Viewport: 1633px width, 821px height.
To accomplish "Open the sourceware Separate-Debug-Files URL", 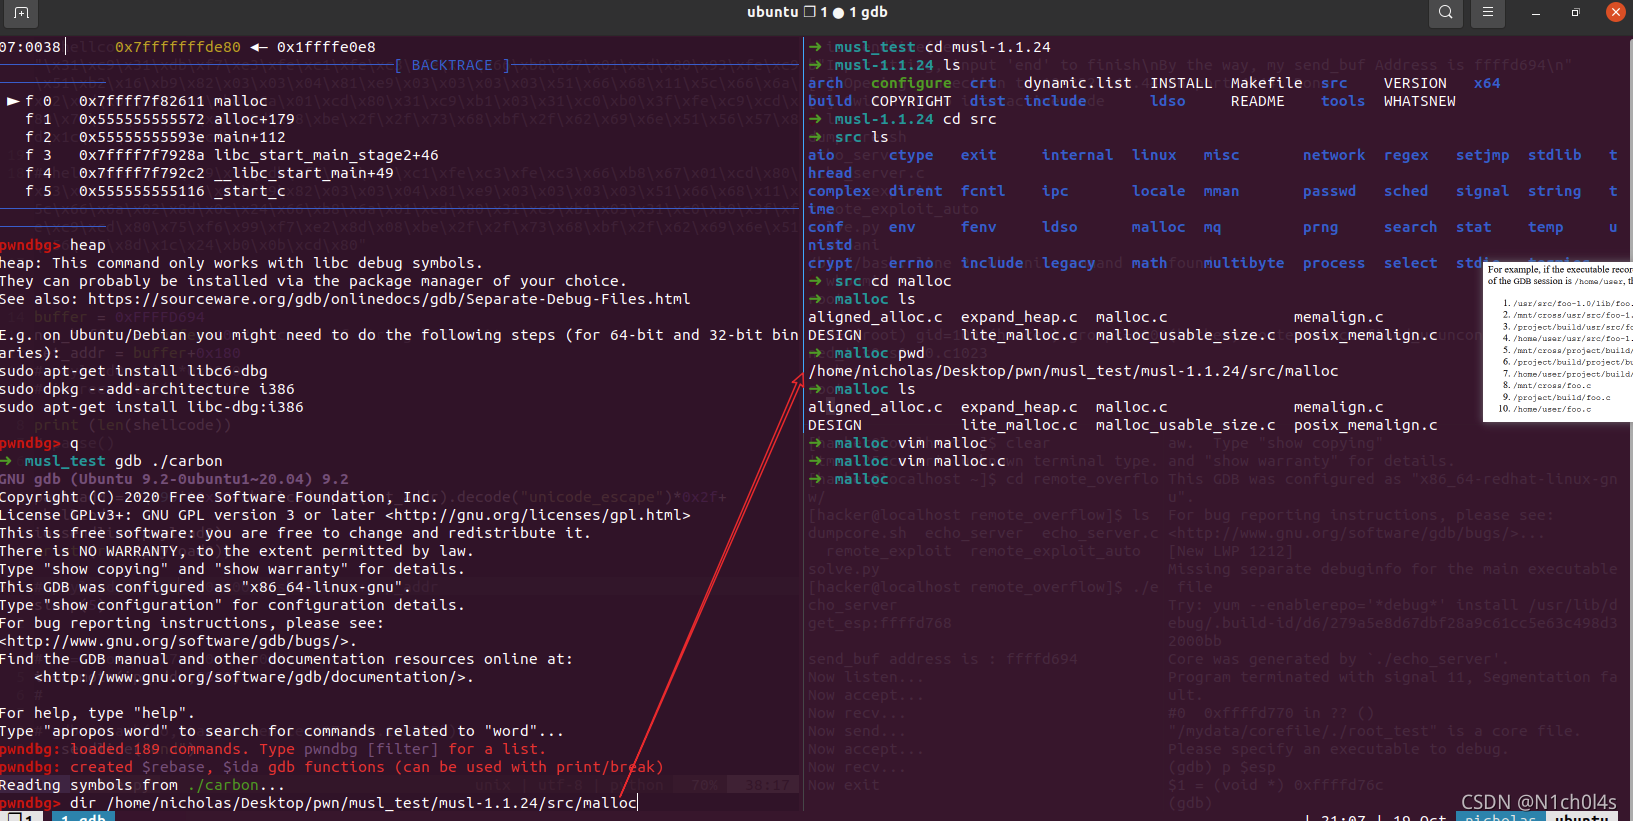I will (x=389, y=299).
